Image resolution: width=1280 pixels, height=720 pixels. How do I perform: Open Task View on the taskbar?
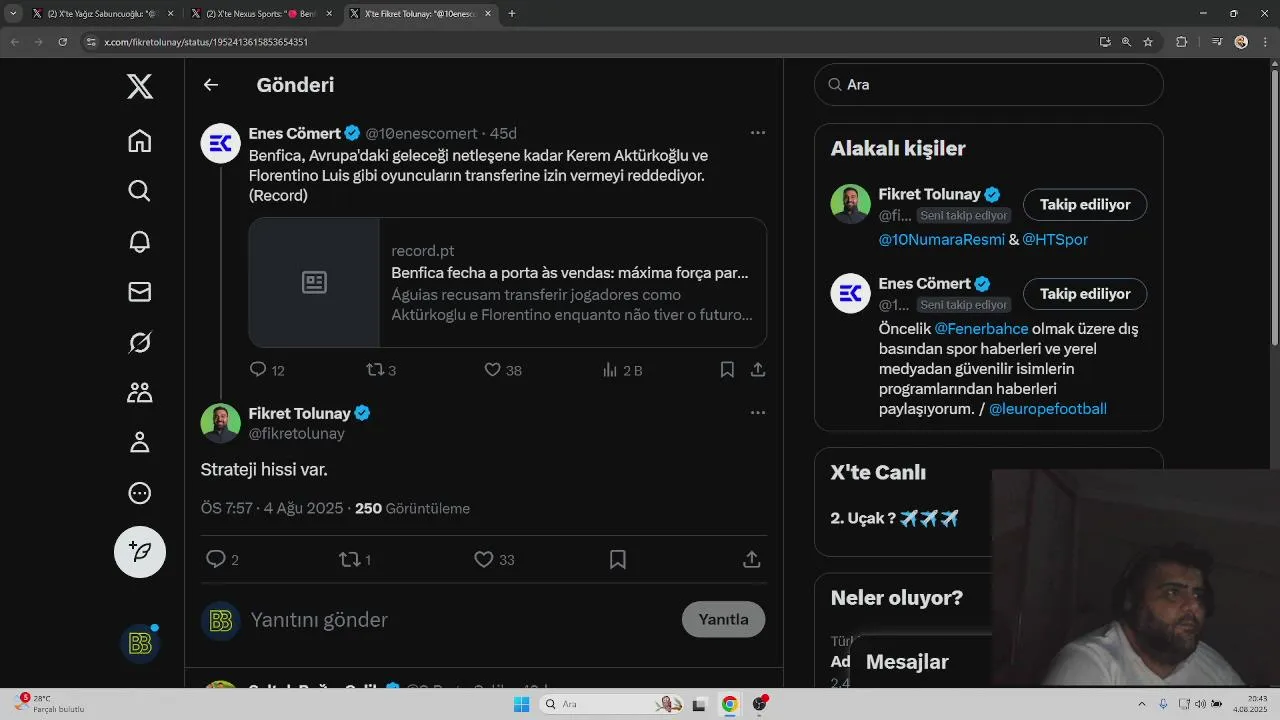tap(700, 704)
